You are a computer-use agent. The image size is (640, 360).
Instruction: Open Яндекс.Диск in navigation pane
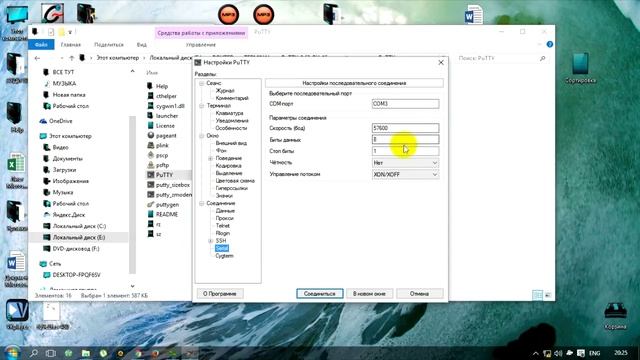pyautogui.click(x=69, y=215)
